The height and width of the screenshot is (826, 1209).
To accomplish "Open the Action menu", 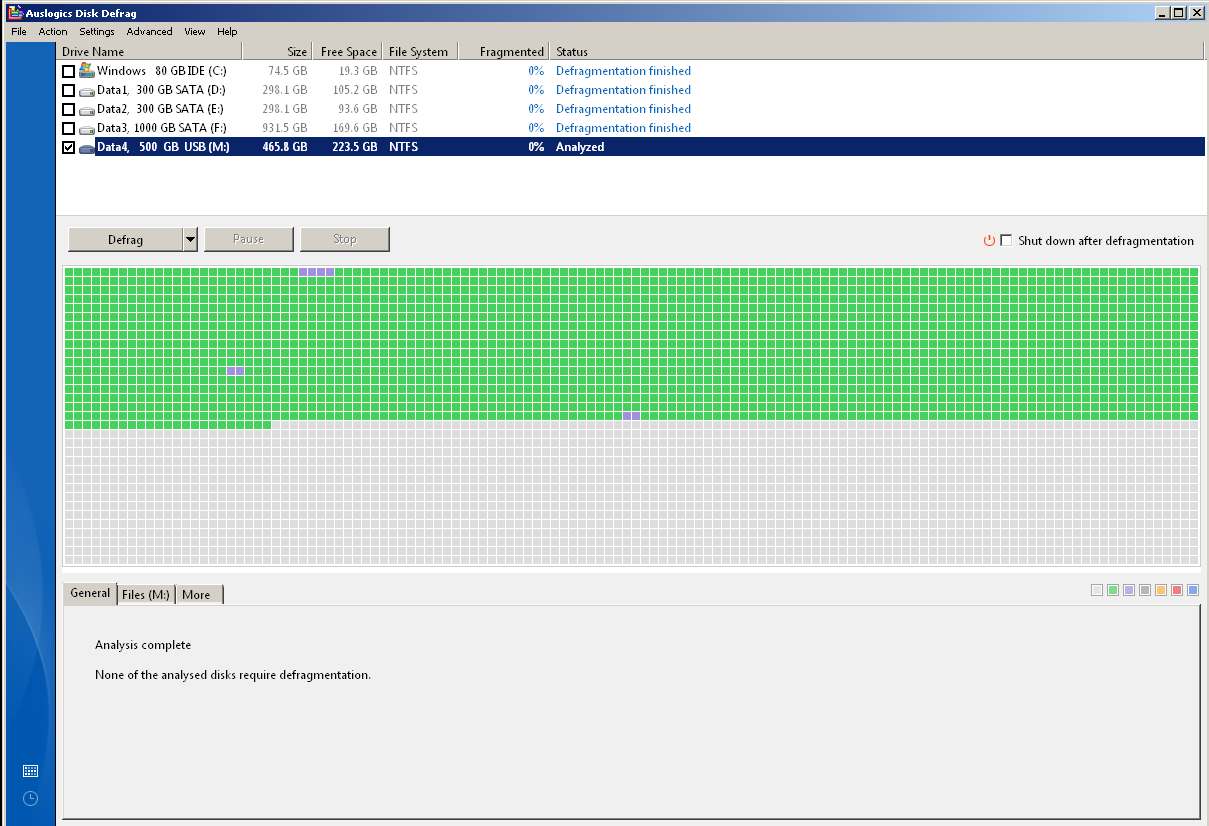I will (53, 32).
